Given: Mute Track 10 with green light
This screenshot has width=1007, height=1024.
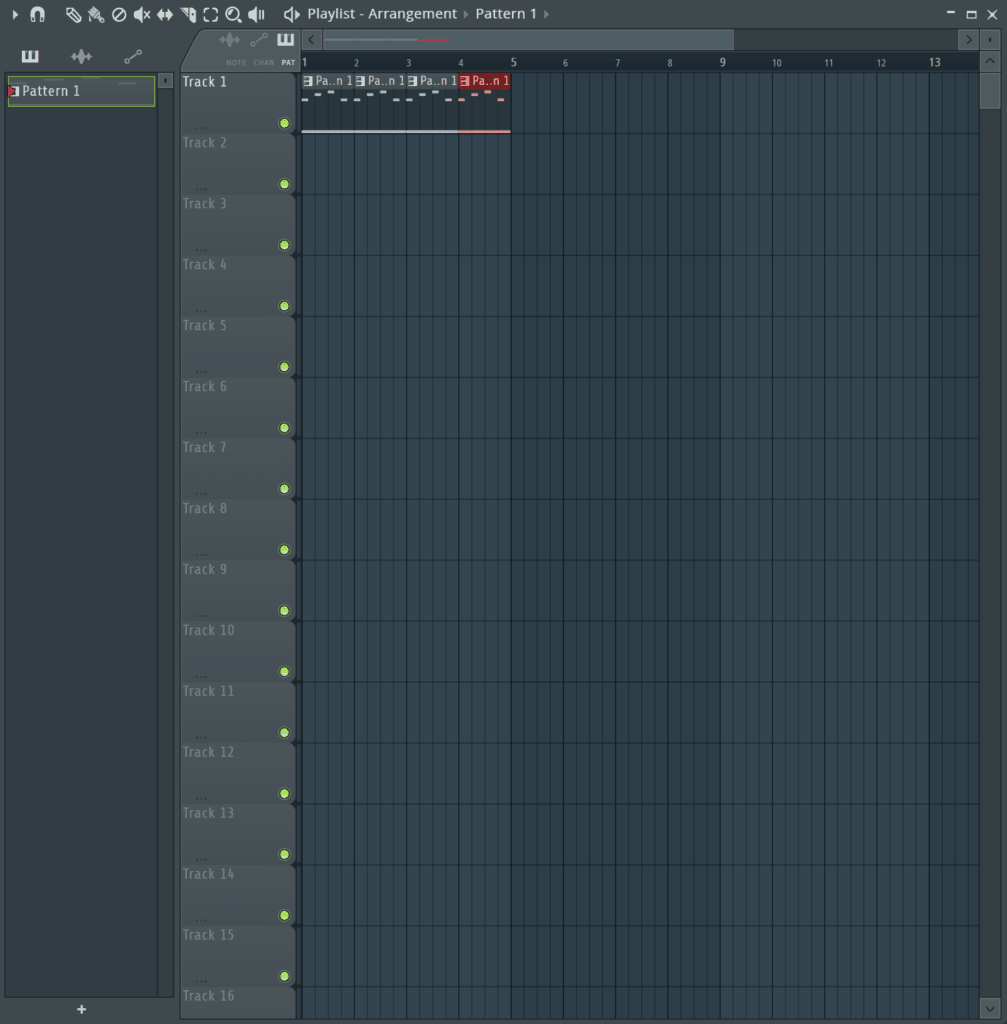Looking at the screenshot, I should tap(284, 672).
